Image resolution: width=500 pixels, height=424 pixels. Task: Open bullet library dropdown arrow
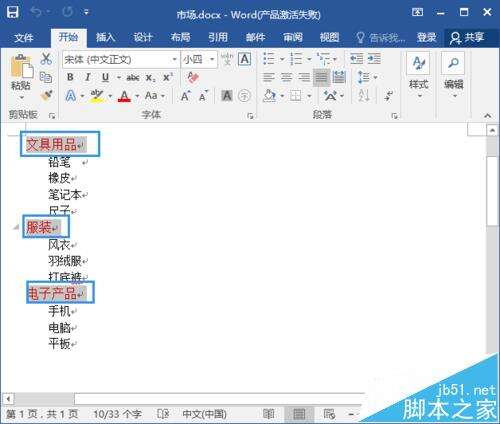(x=282, y=59)
